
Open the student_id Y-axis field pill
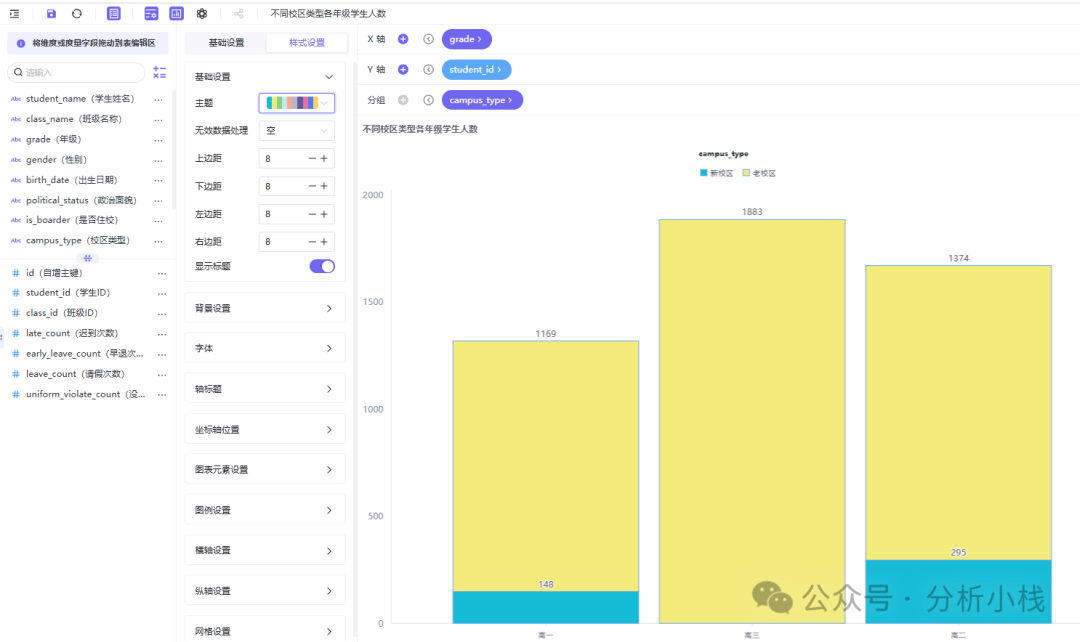476,70
